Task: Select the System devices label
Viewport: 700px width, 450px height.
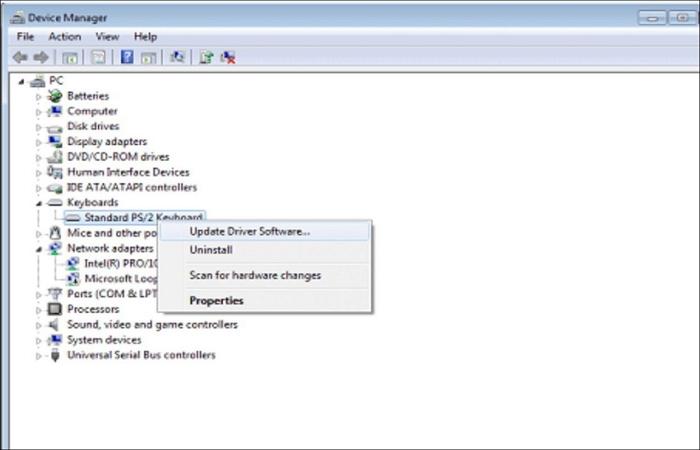Action: (x=104, y=340)
